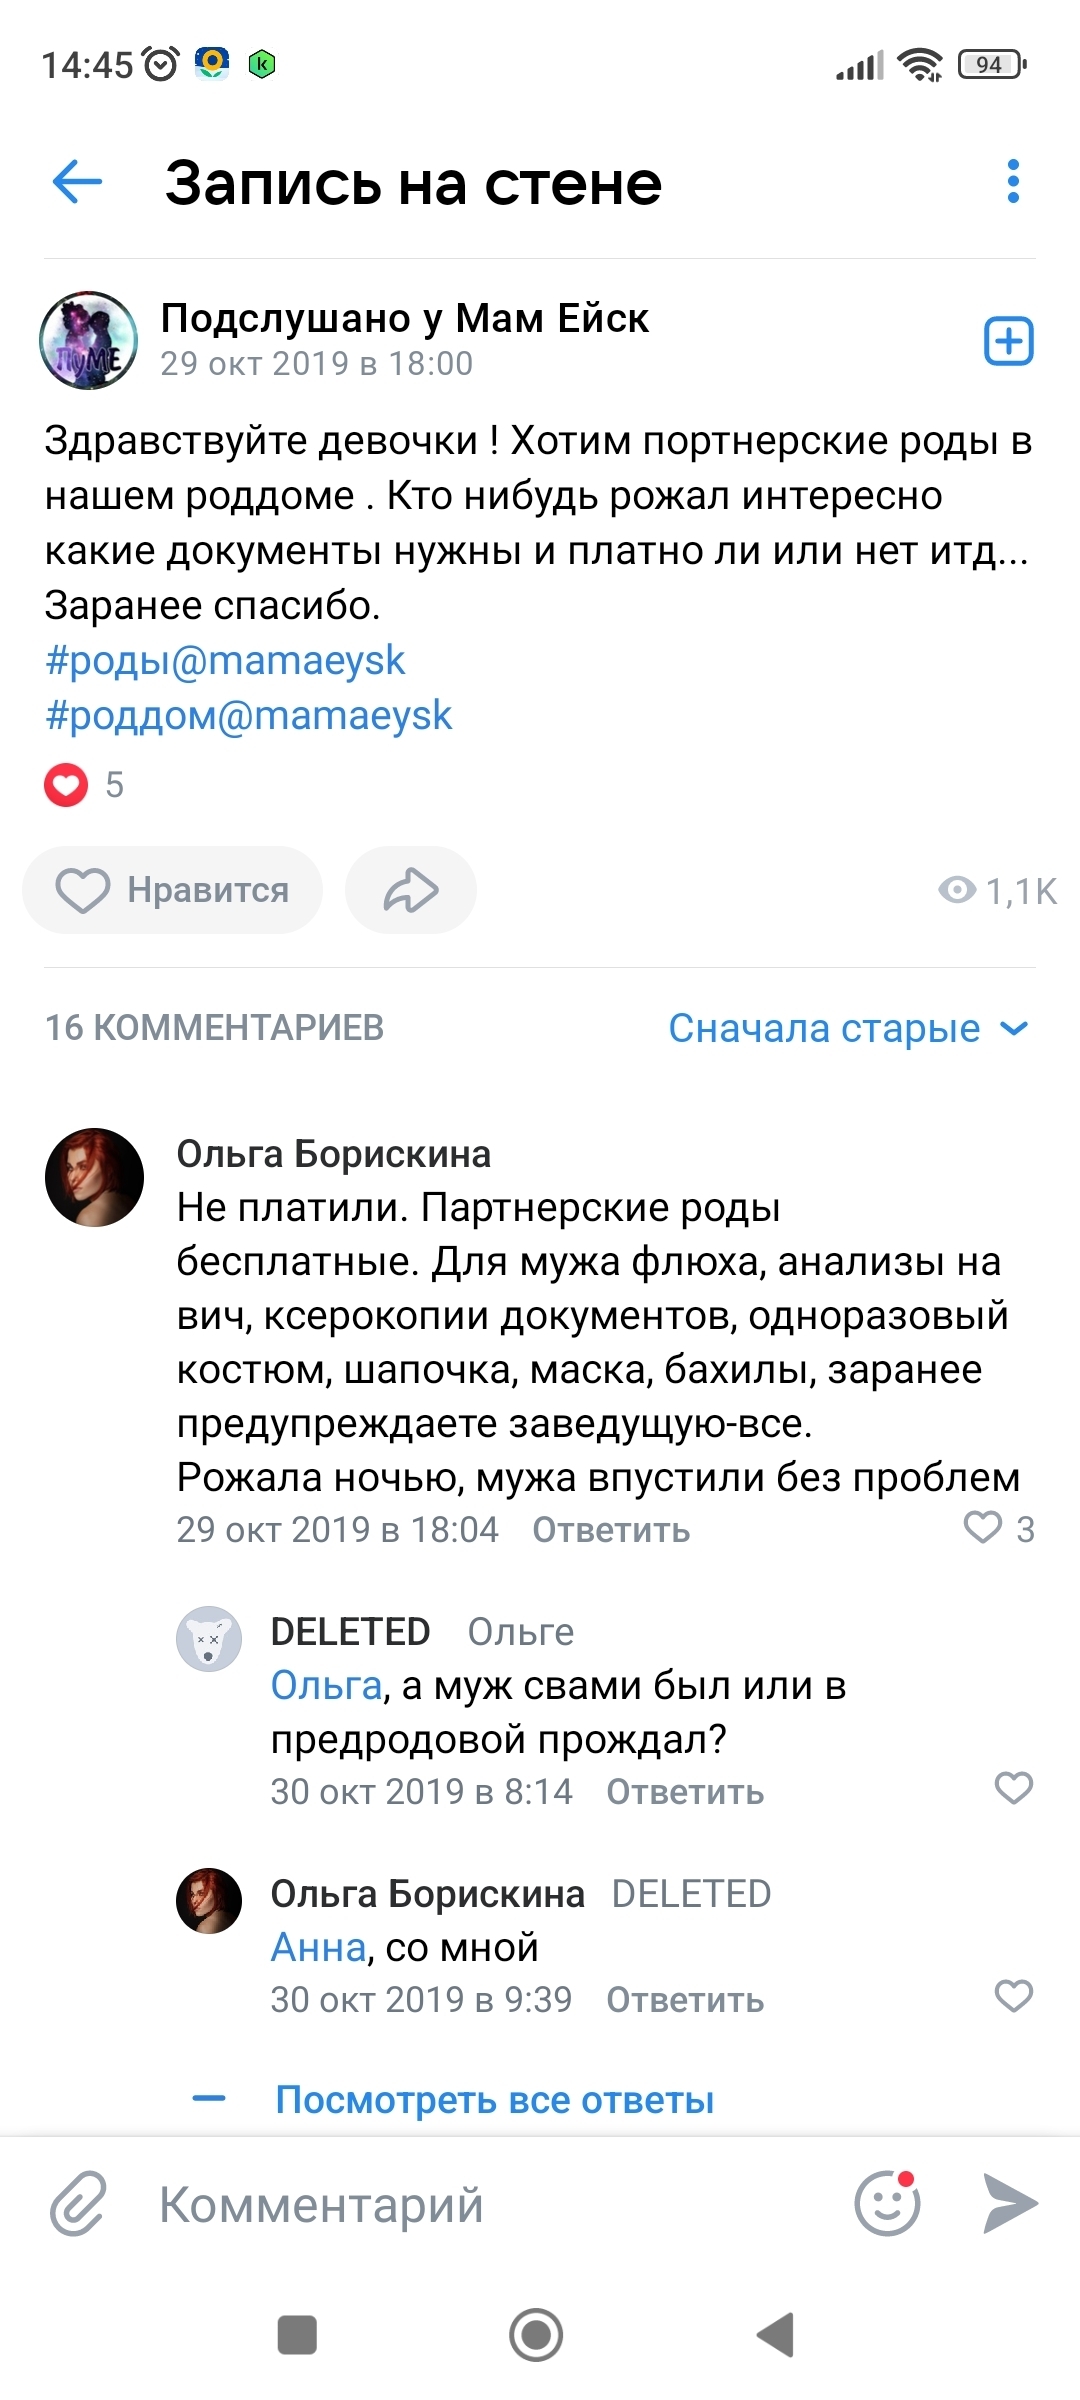
Task: Type in the Комментарий input field
Action: pos(480,2205)
